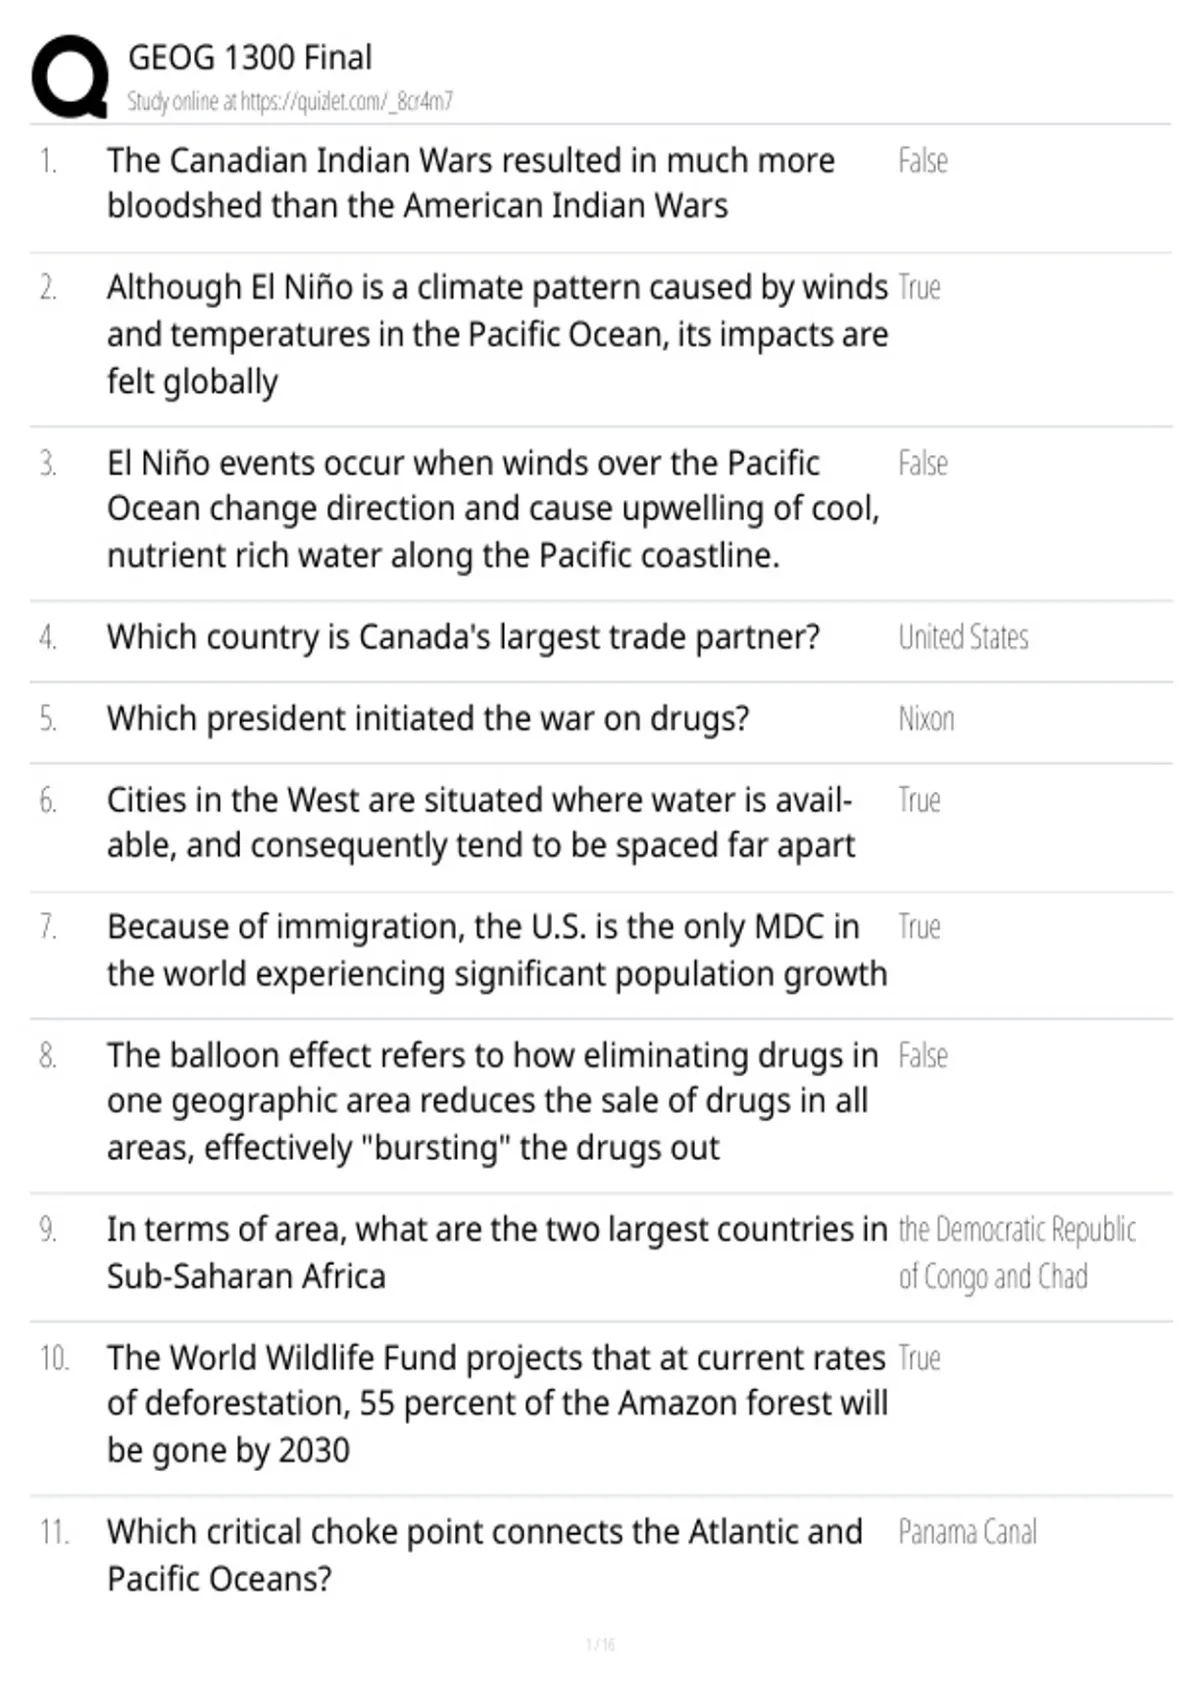Select the False answer for question 1
The height and width of the screenshot is (1700, 1200).
[923, 161]
